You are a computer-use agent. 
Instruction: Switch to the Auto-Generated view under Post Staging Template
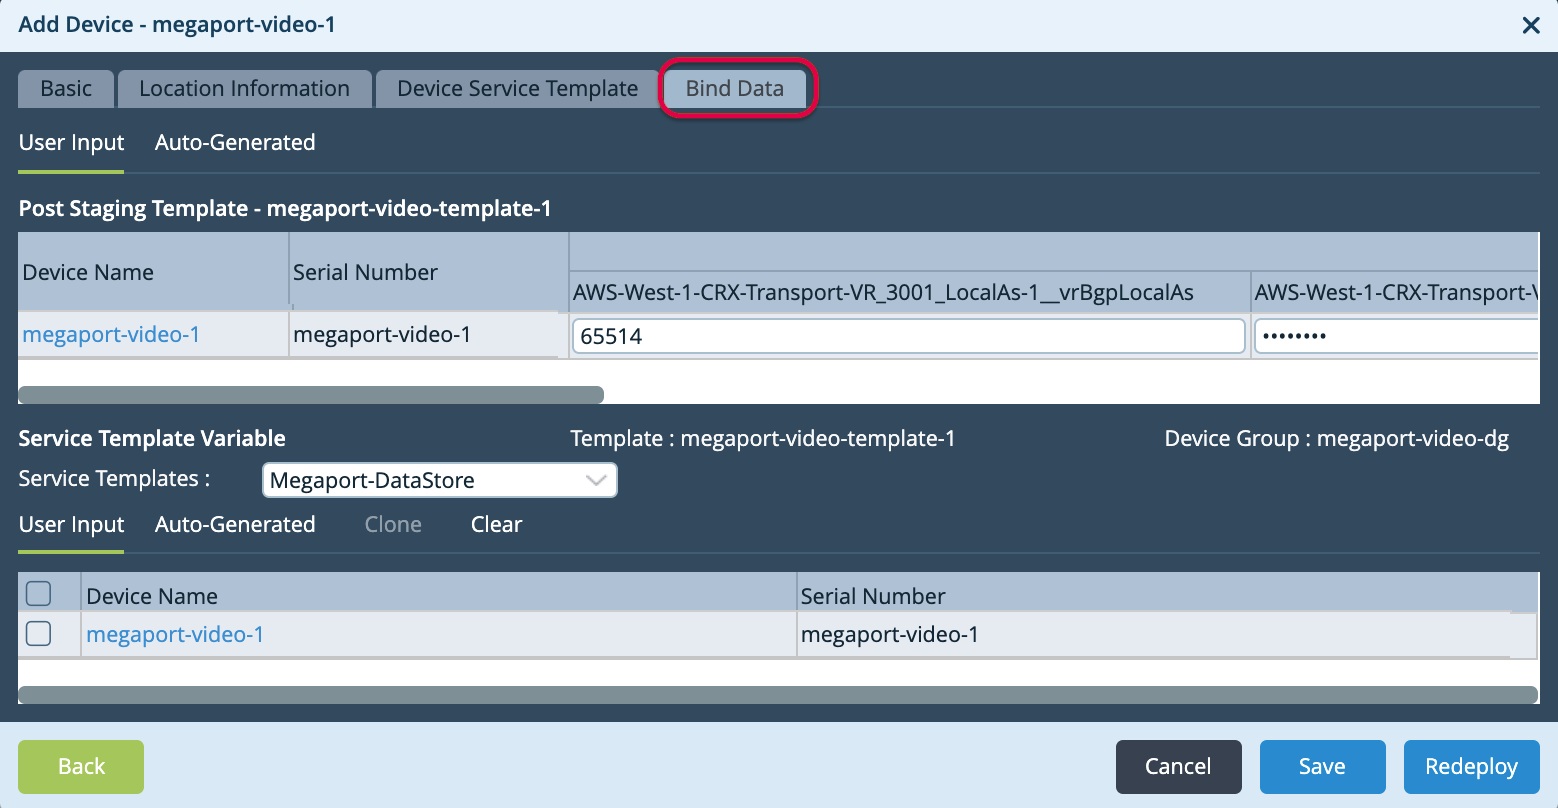[235, 142]
